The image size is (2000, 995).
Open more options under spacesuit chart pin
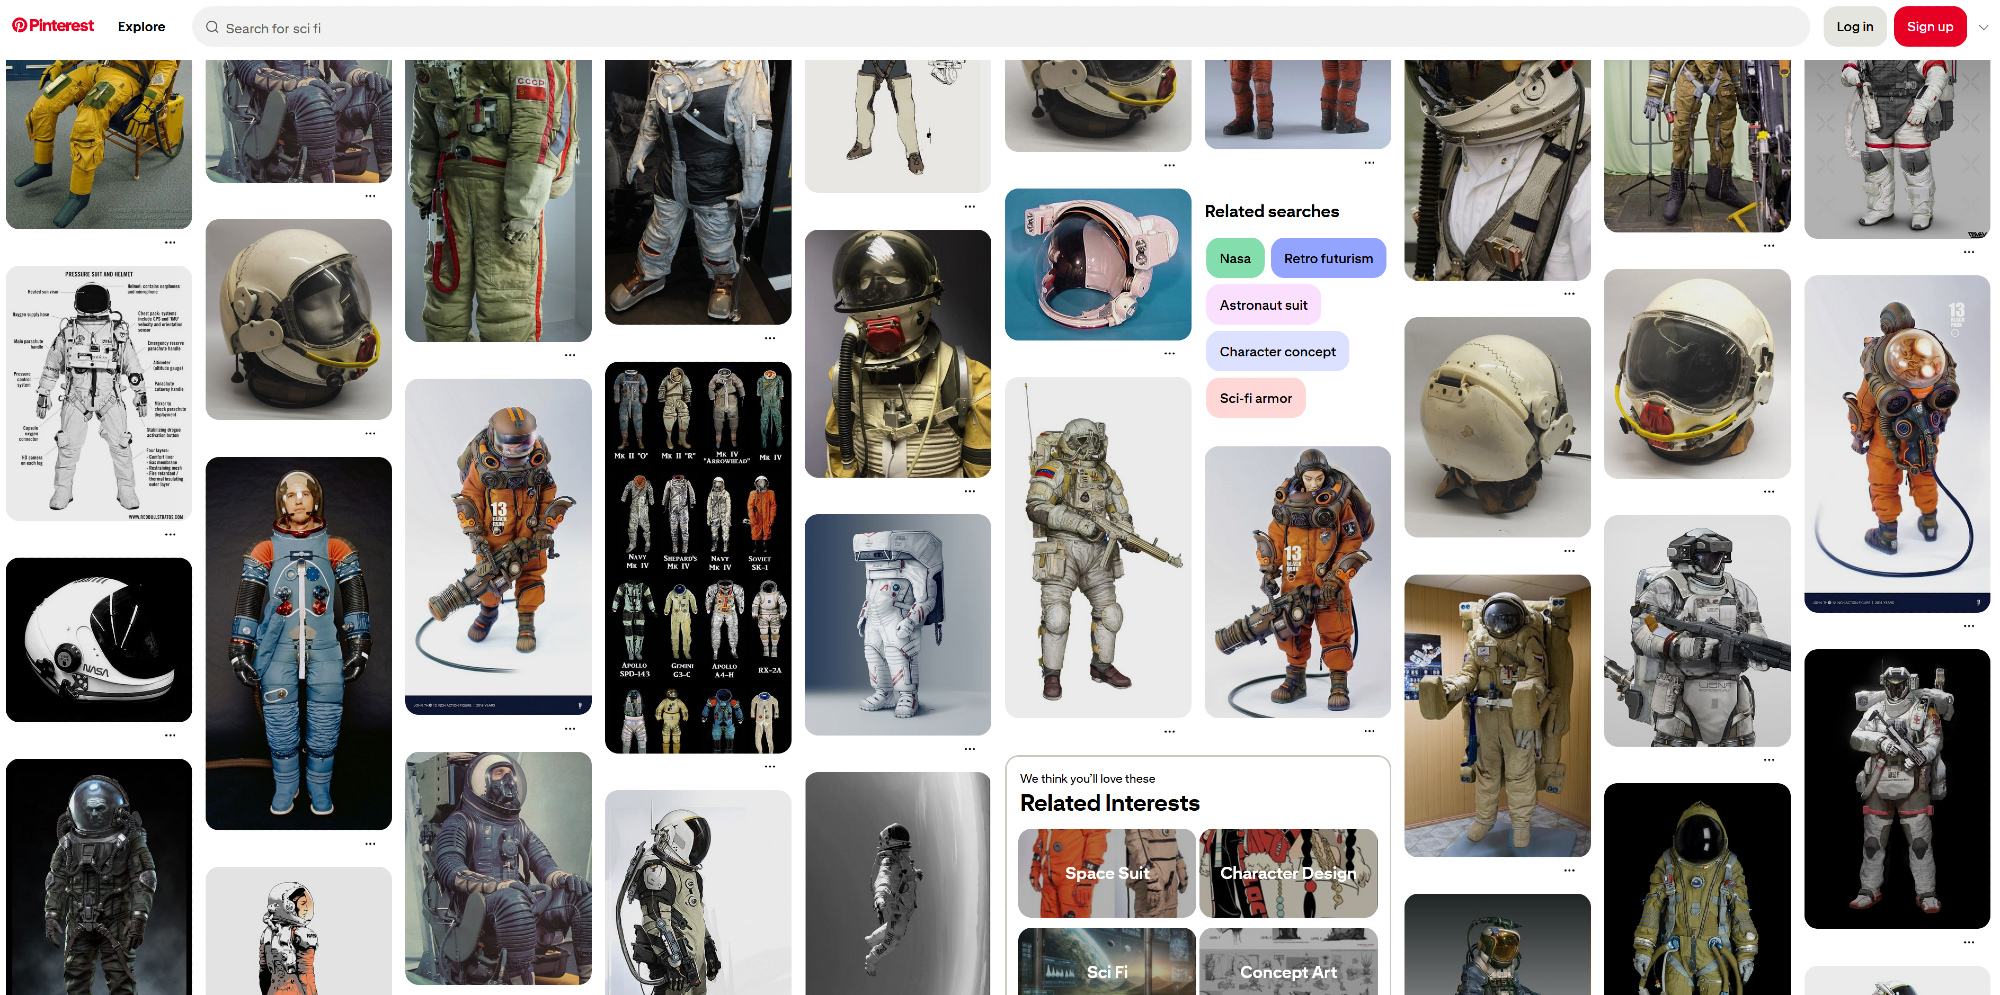(x=769, y=766)
